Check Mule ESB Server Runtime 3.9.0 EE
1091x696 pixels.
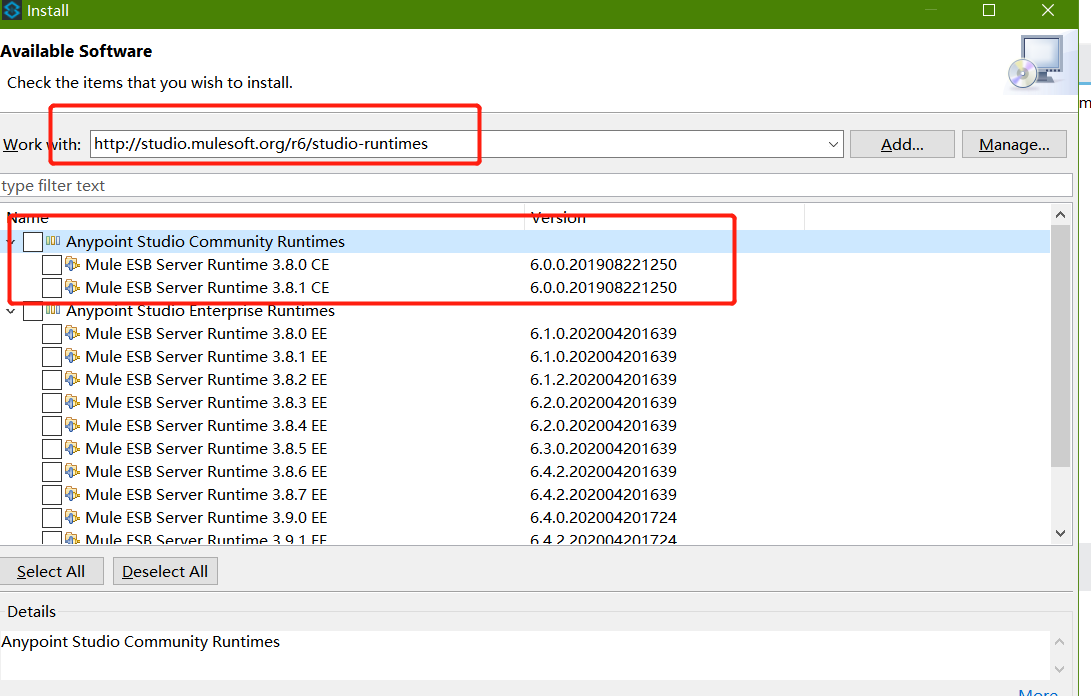pyautogui.click(x=51, y=517)
